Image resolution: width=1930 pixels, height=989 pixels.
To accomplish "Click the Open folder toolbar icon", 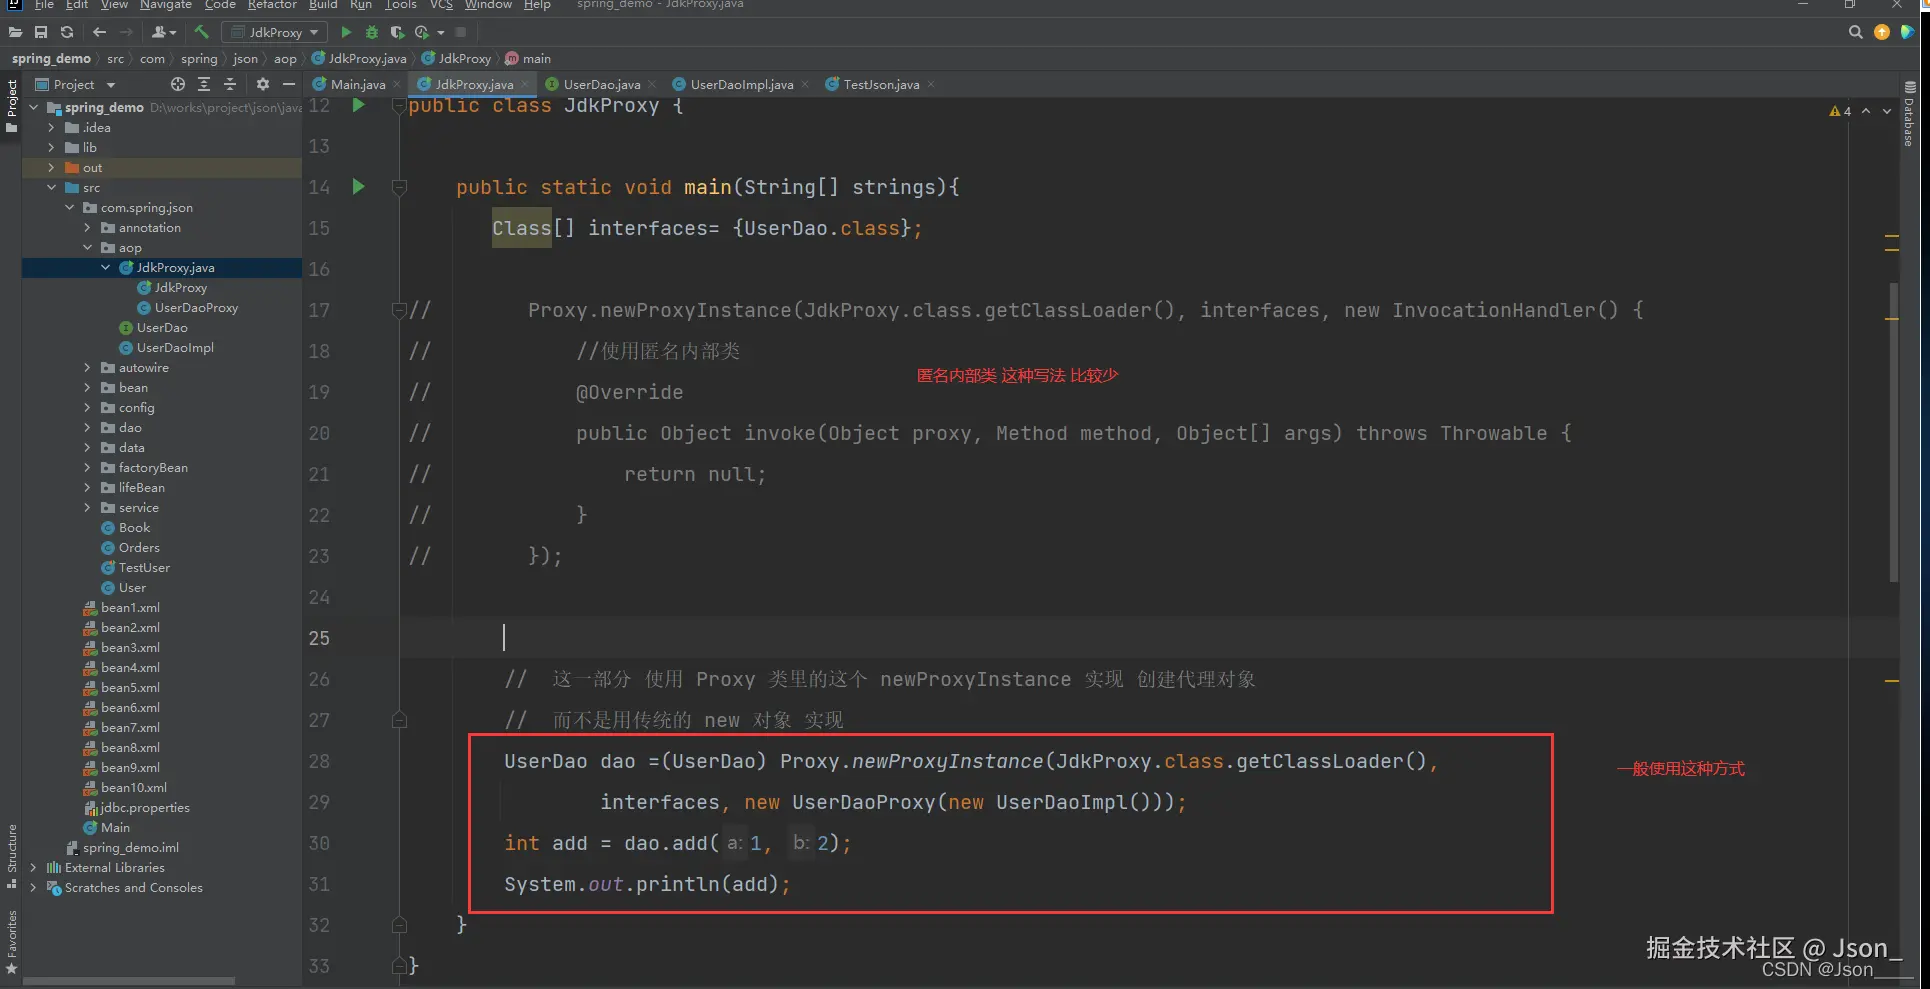I will coord(15,32).
